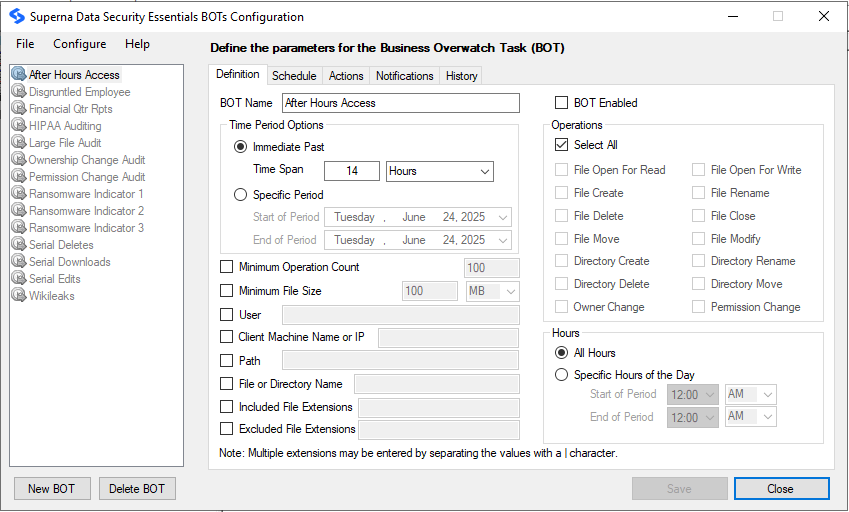Open the Help menu
This screenshot has width=849, height=512.
pyautogui.click(x=138, y=44)
